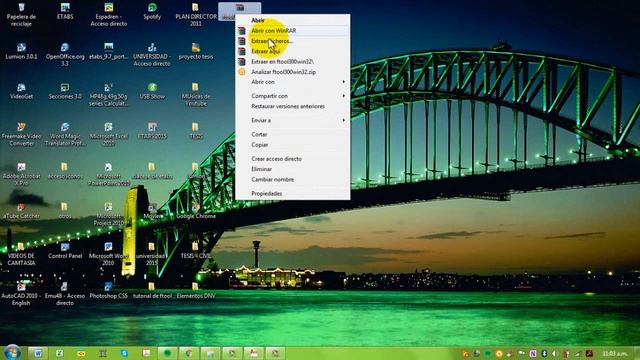This screenshot has width=640, height=360.
Task: Select the Microsoft PowerPoint desktop icon
Action: 109,174
